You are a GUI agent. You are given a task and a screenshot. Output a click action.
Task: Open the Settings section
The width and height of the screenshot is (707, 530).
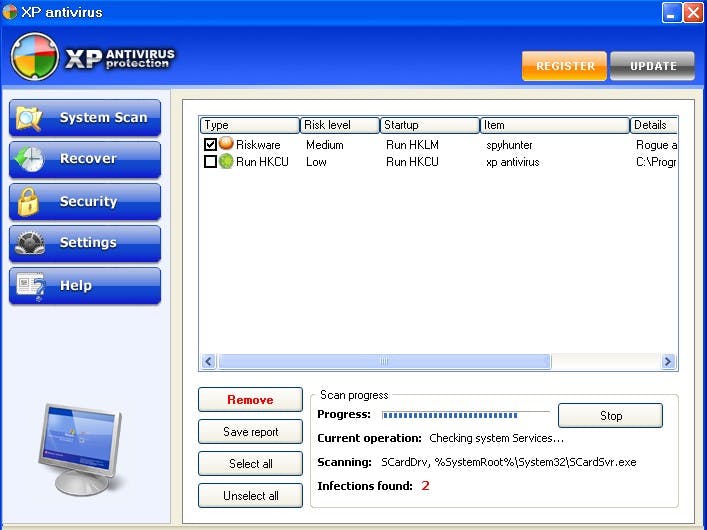(85, 243)
